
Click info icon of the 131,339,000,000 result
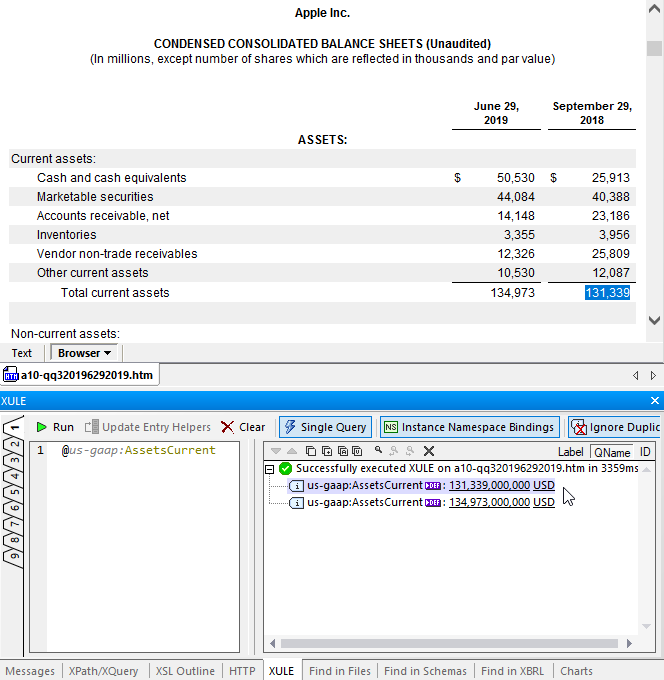pos(296,485)
